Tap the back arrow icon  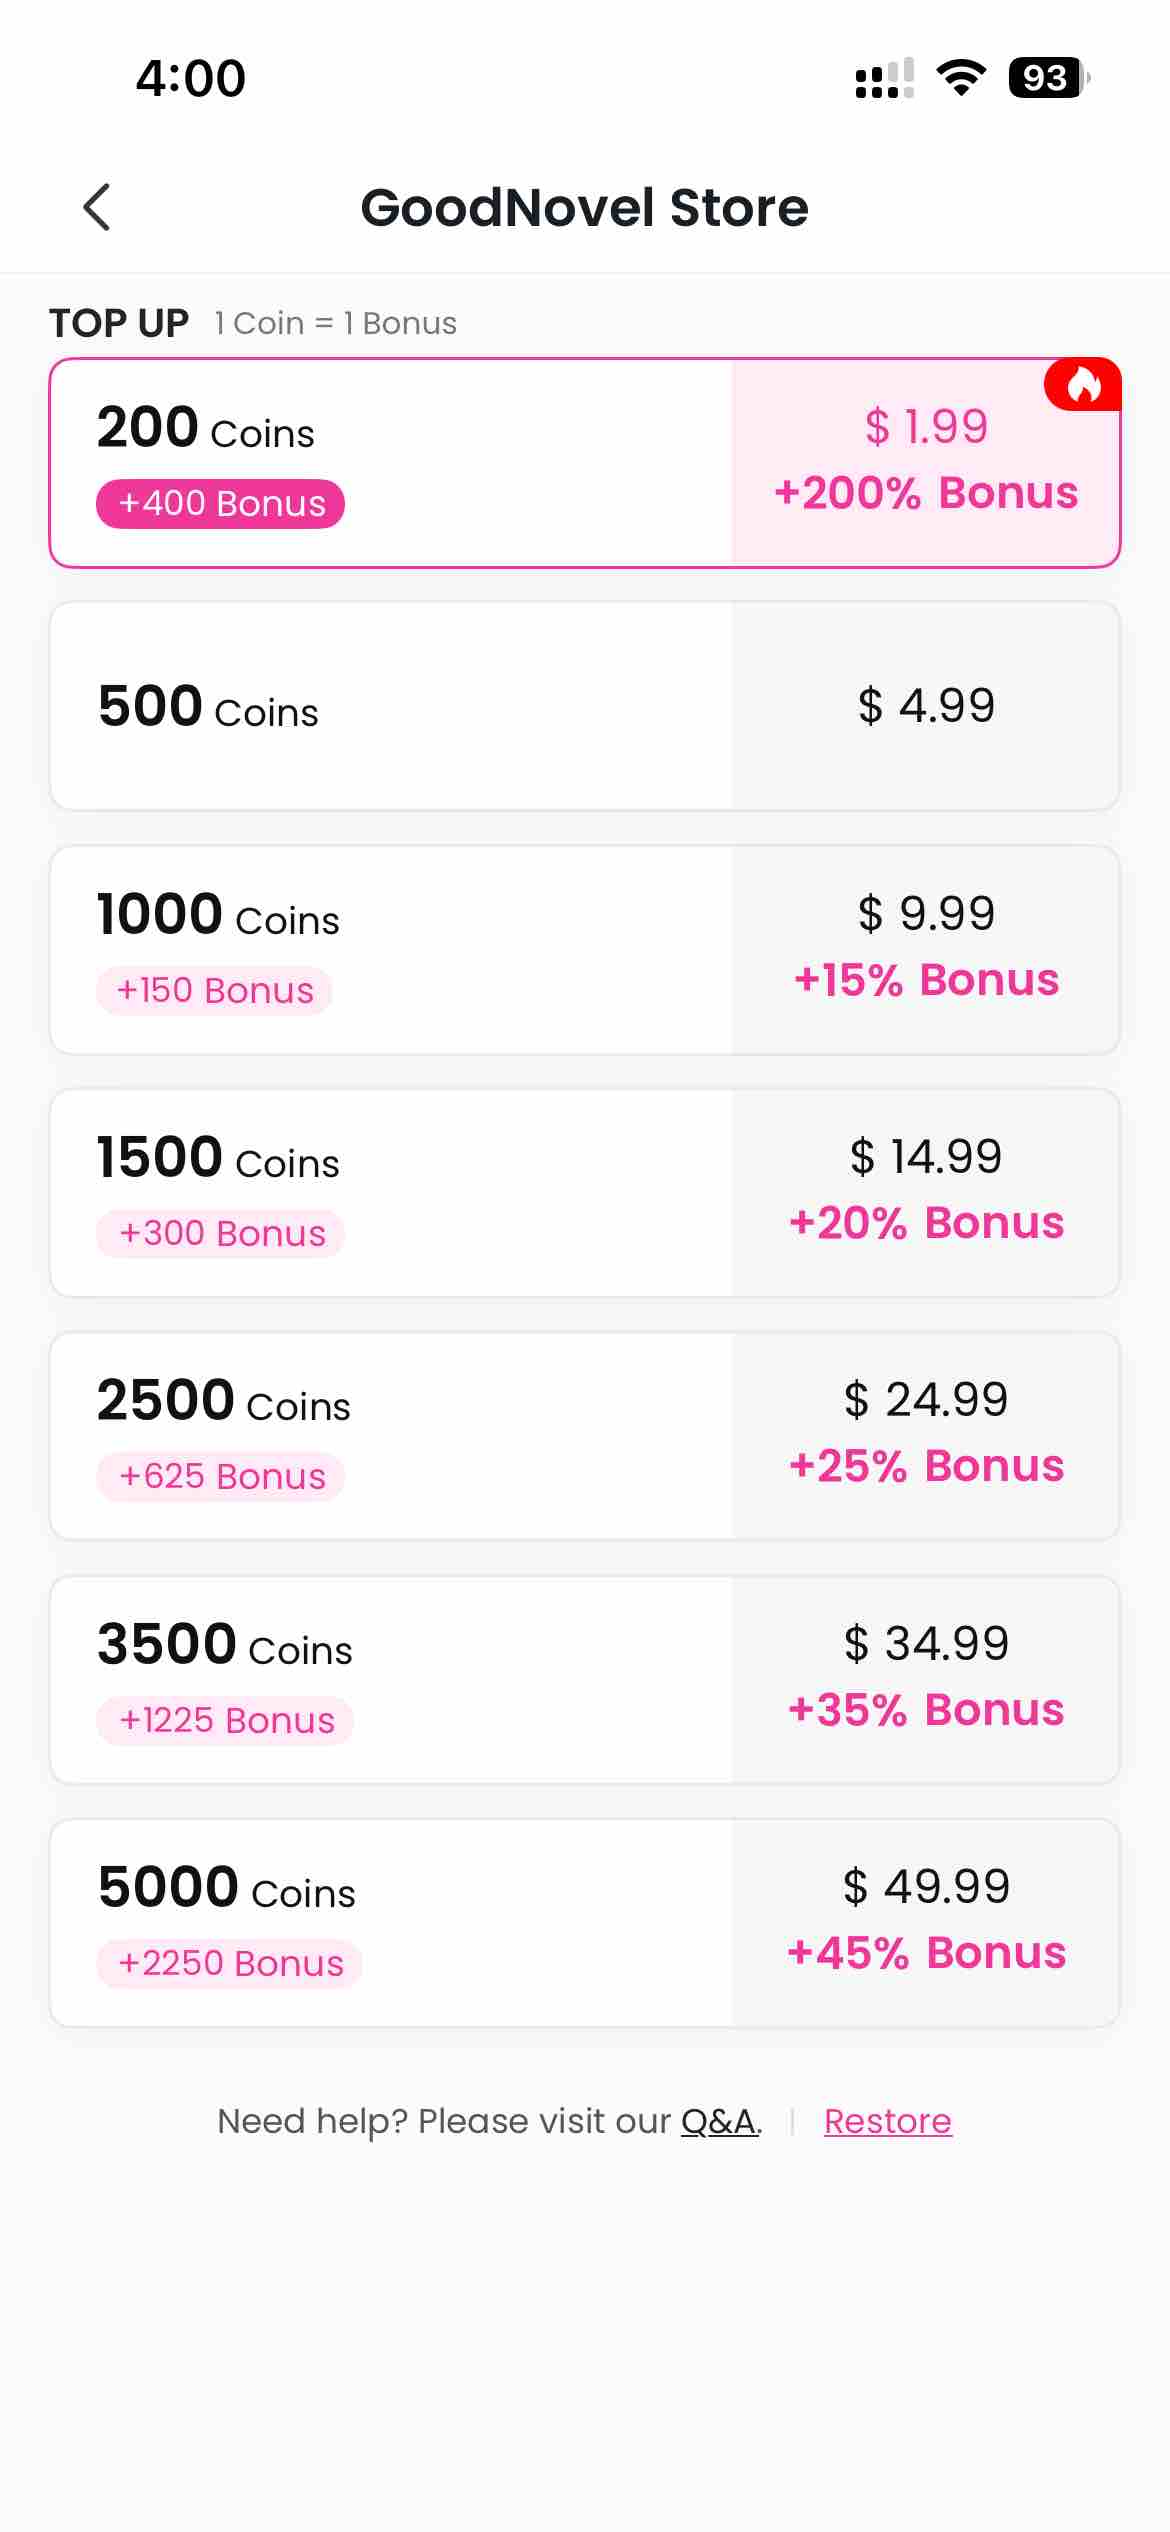(x=97, y=208)
